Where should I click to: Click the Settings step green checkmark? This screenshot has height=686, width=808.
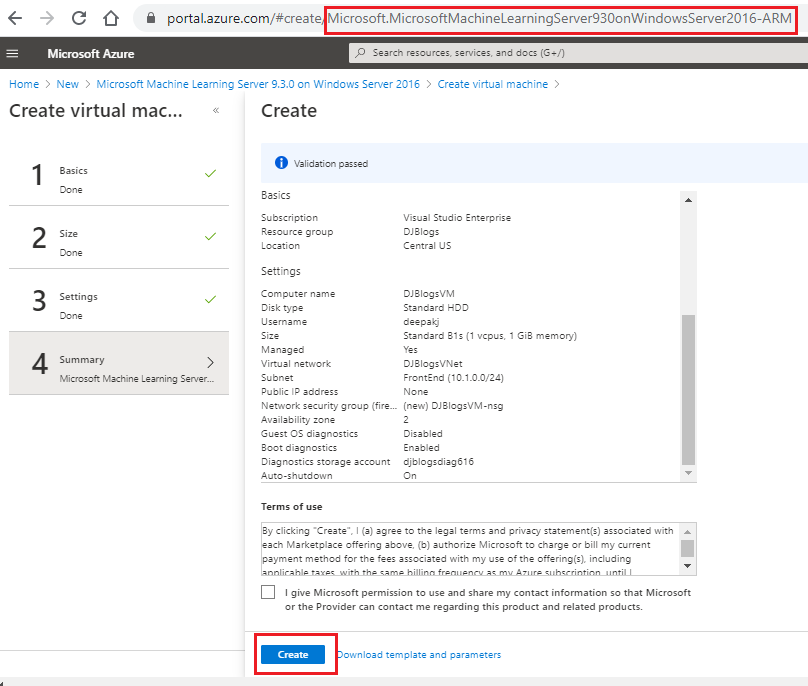coord(210,299)
